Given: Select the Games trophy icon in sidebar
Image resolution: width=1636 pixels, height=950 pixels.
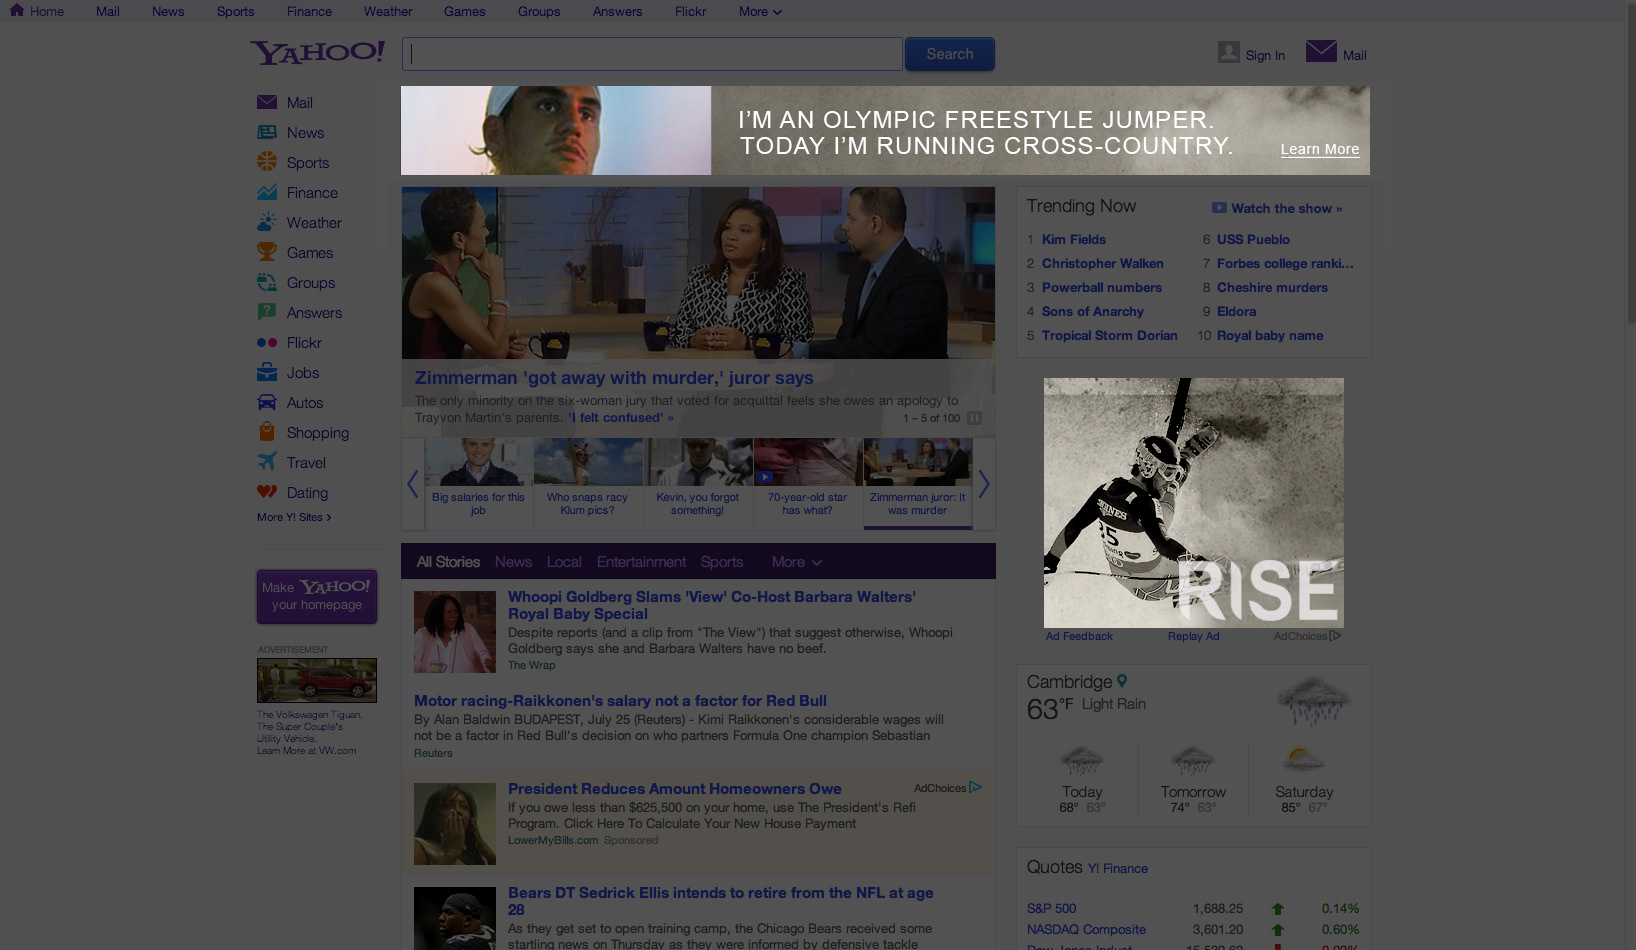Looking at the screenshot, I should pyautogui.click(x=267, y=252).
